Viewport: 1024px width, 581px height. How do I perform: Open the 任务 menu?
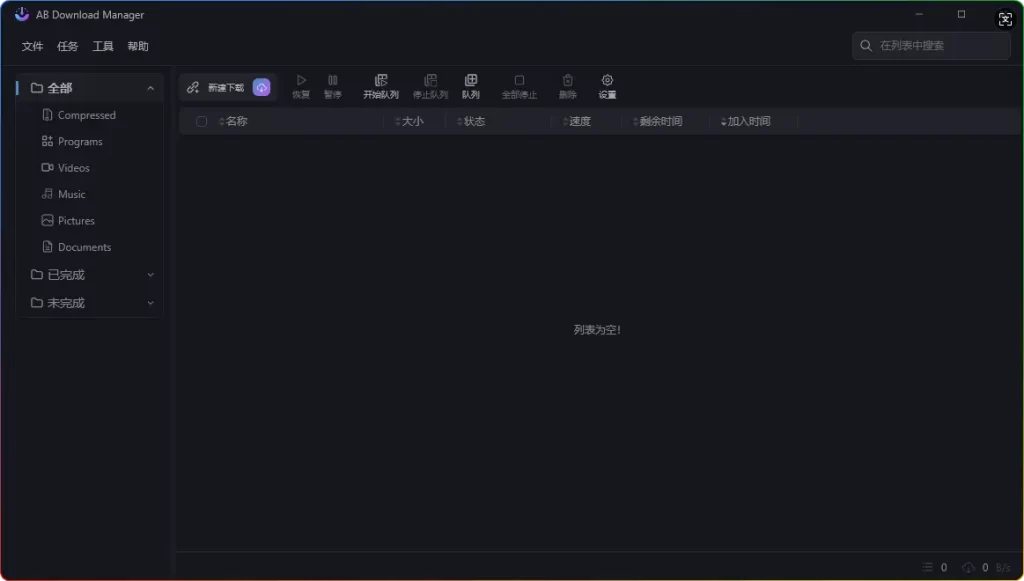click(66, 46)
